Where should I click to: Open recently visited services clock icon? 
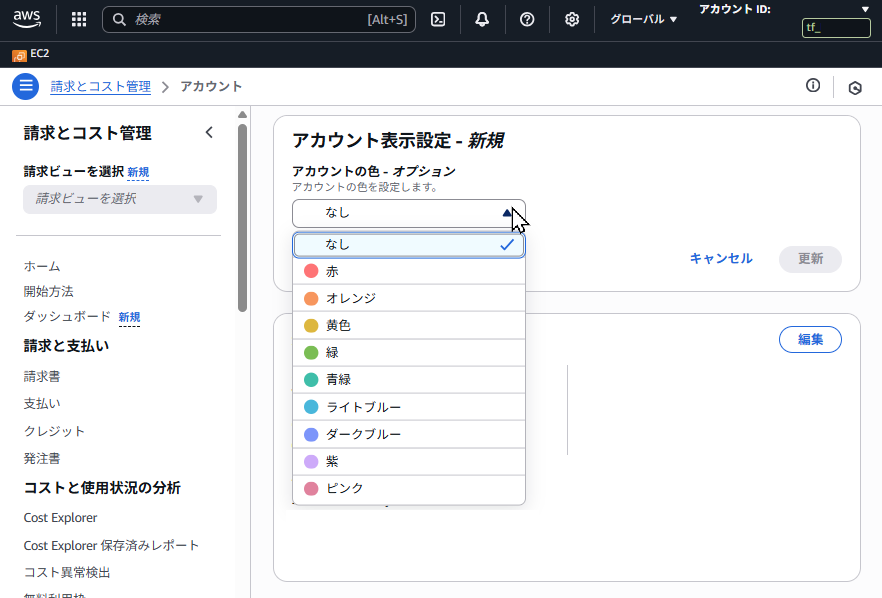[855, 88]
